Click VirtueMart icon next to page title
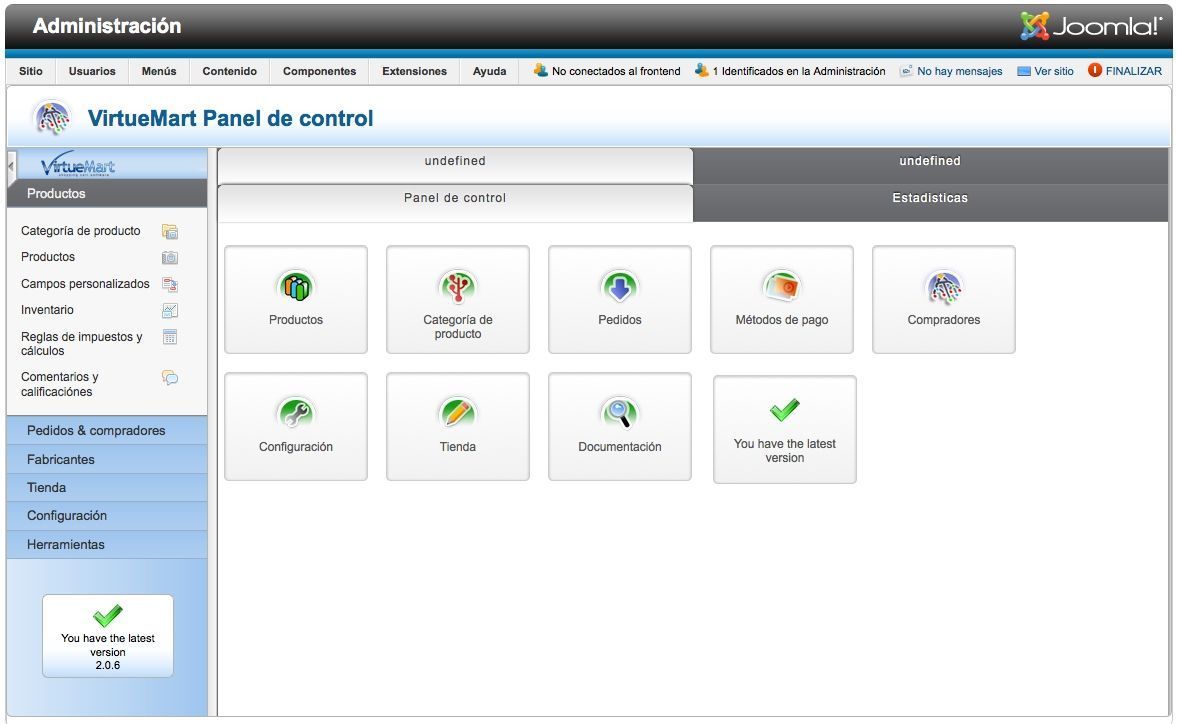The image size is (1177, 724). pos(52,119)
